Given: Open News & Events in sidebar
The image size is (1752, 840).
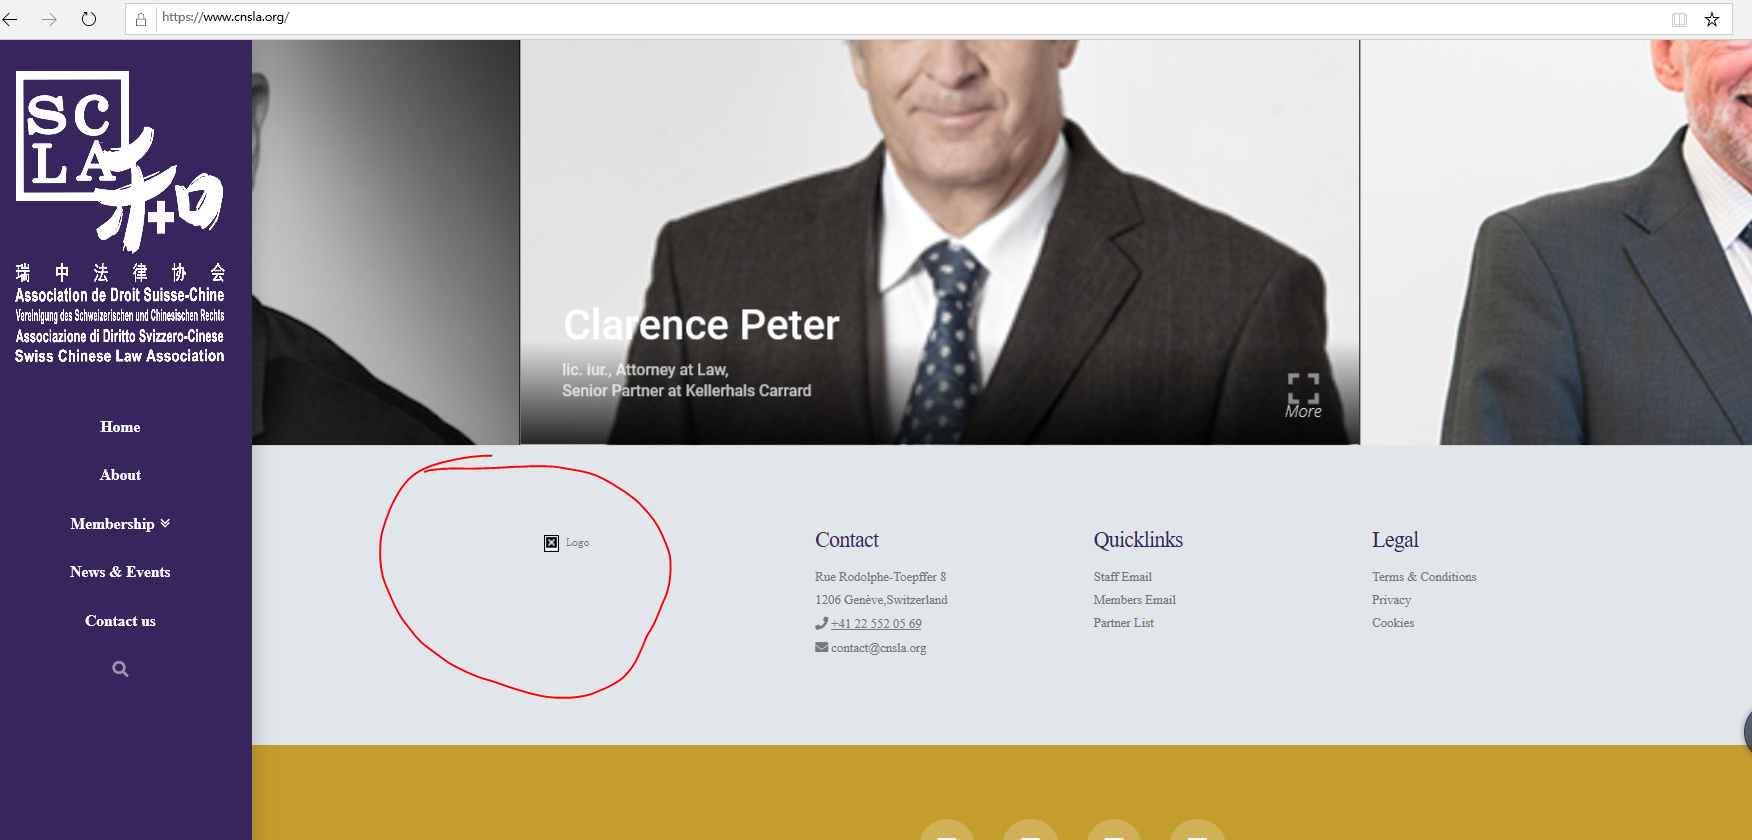Looking at the screenshot, I should (120, 572).
